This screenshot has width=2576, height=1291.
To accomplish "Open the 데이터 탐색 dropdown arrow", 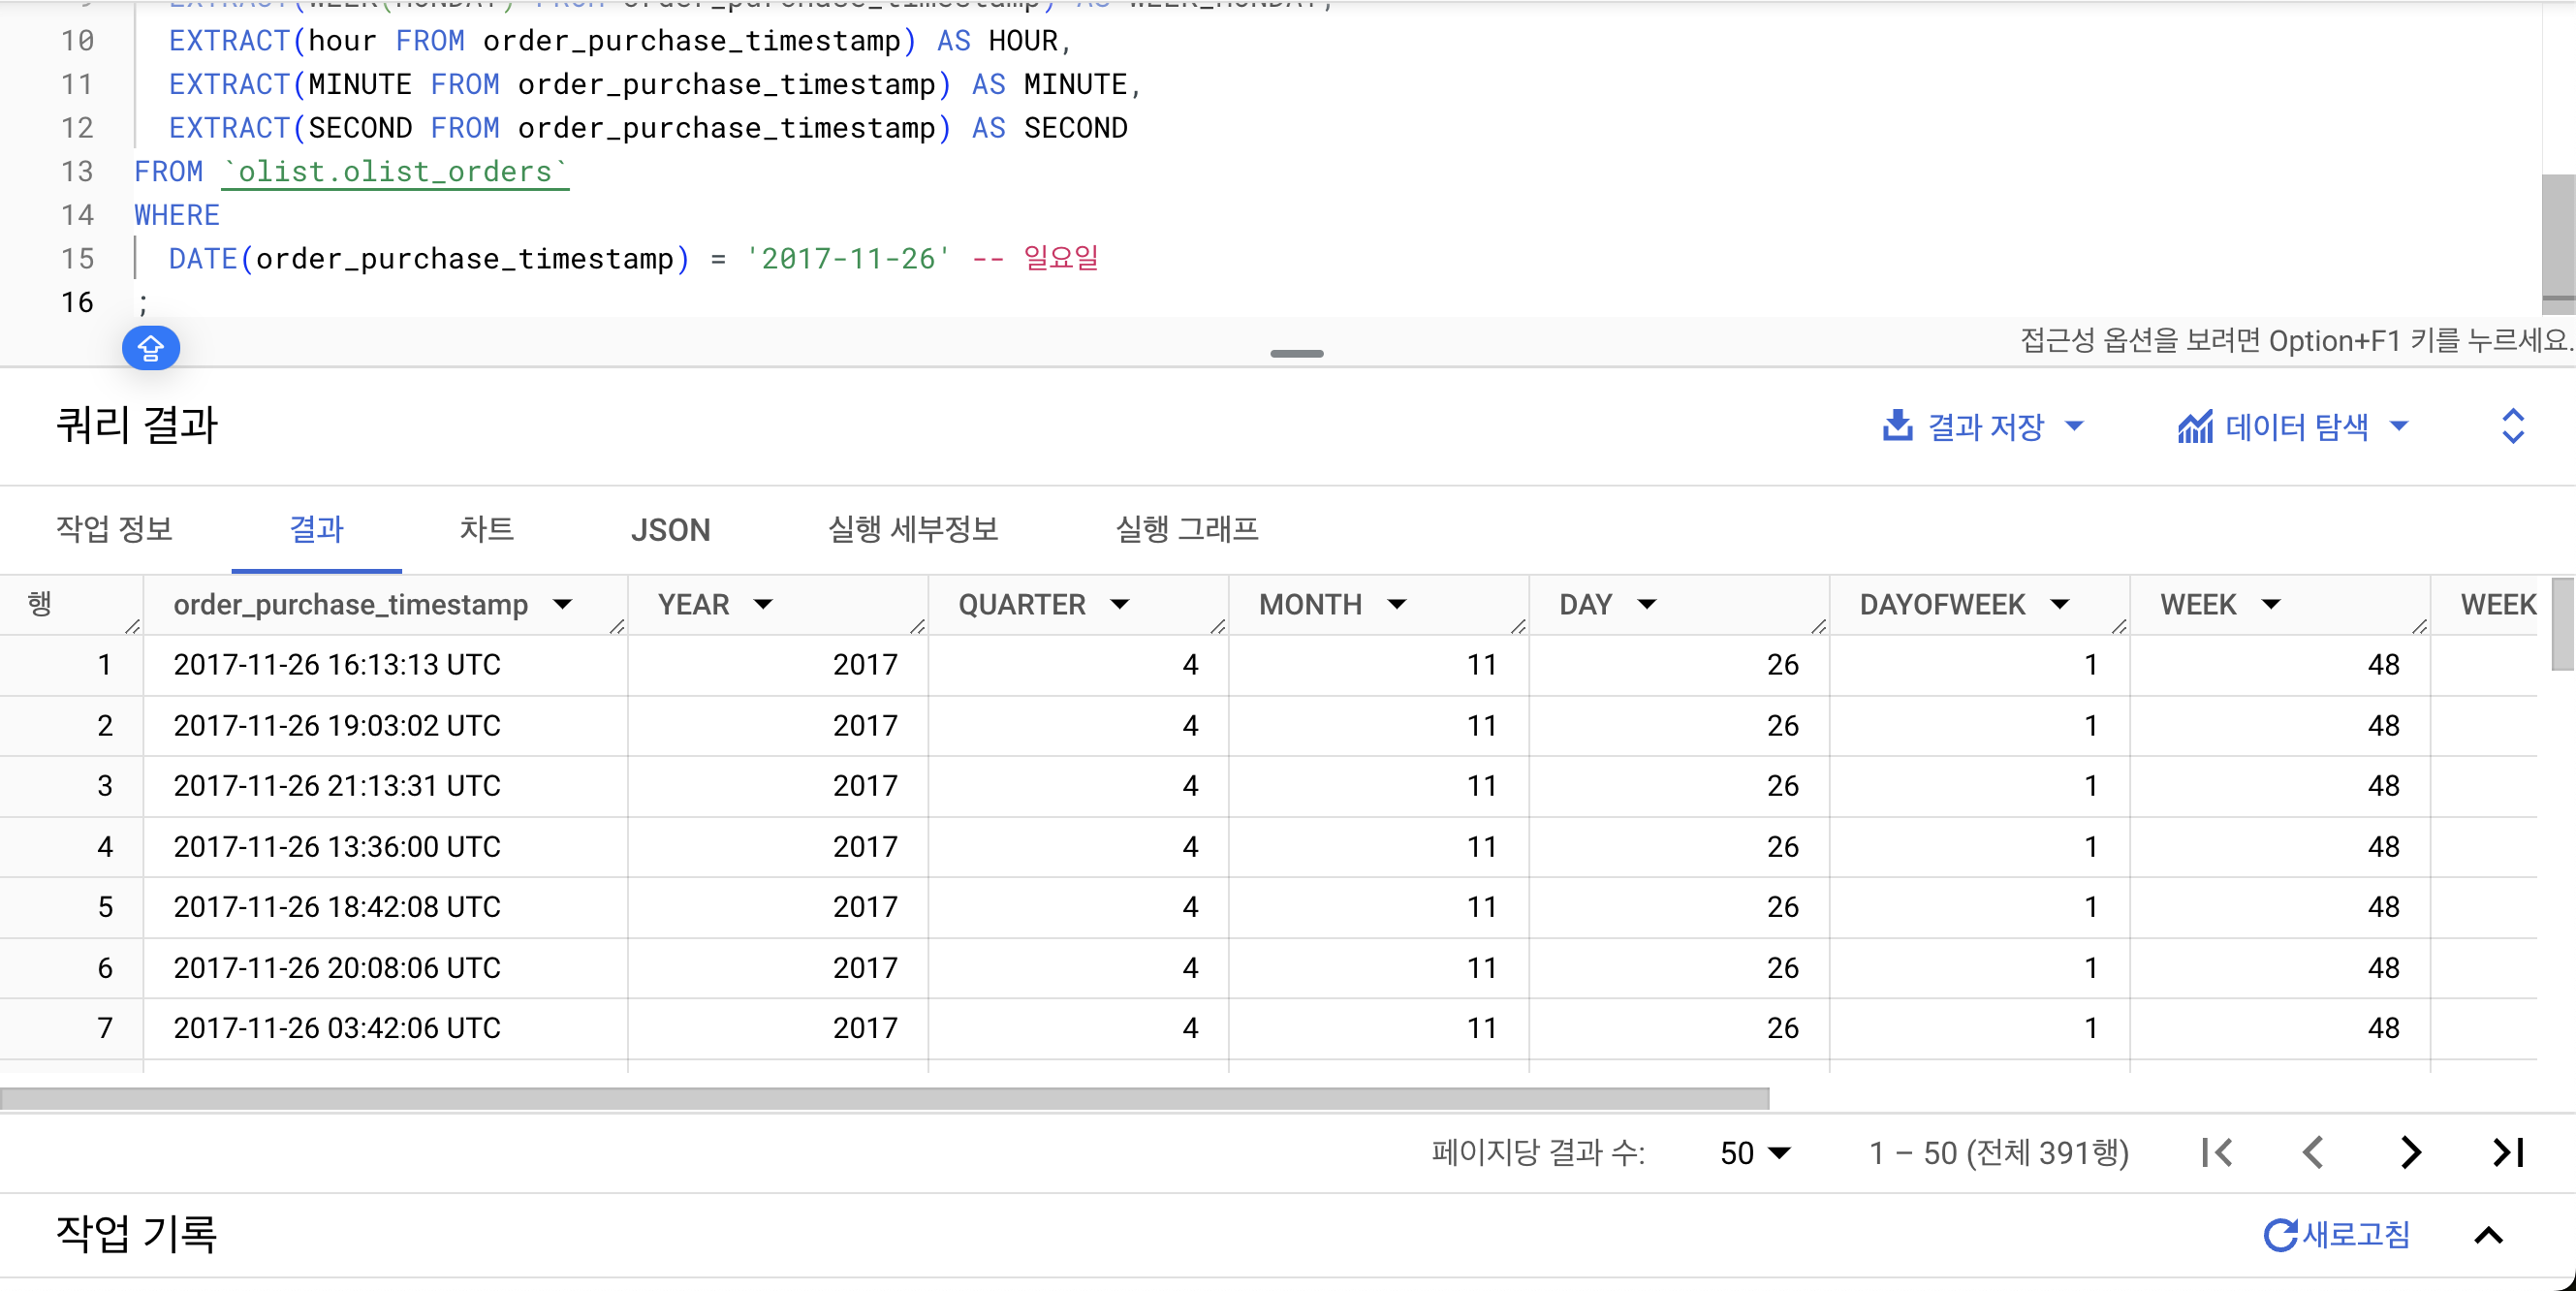I will [2399, 426].
